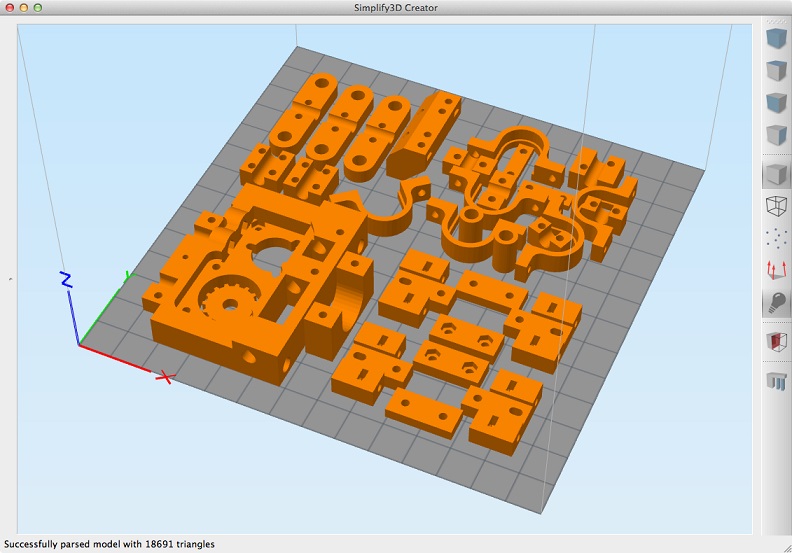Toggle surface normals red arrows icon
Image resolution: width=792 pixels, height=553 pixels.
(776, 270)
